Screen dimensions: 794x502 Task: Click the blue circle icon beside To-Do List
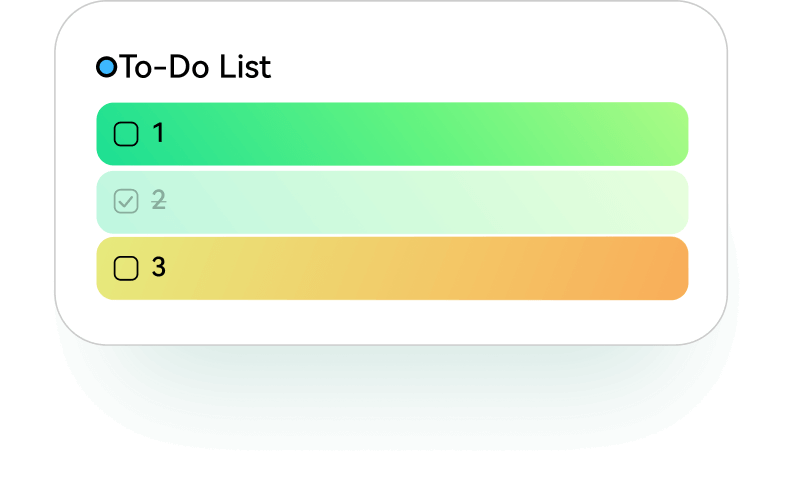106,68
